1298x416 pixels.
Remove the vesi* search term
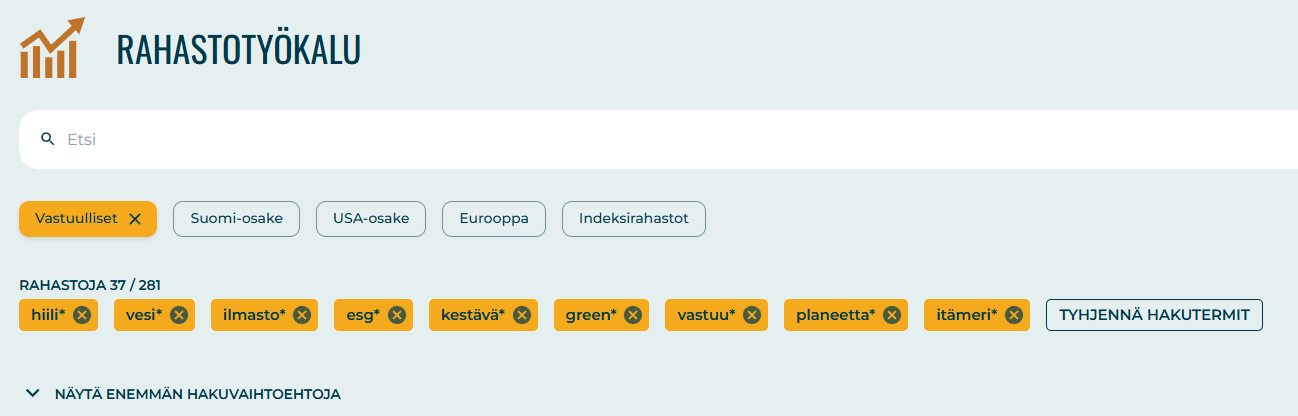[x=179, y=315]
